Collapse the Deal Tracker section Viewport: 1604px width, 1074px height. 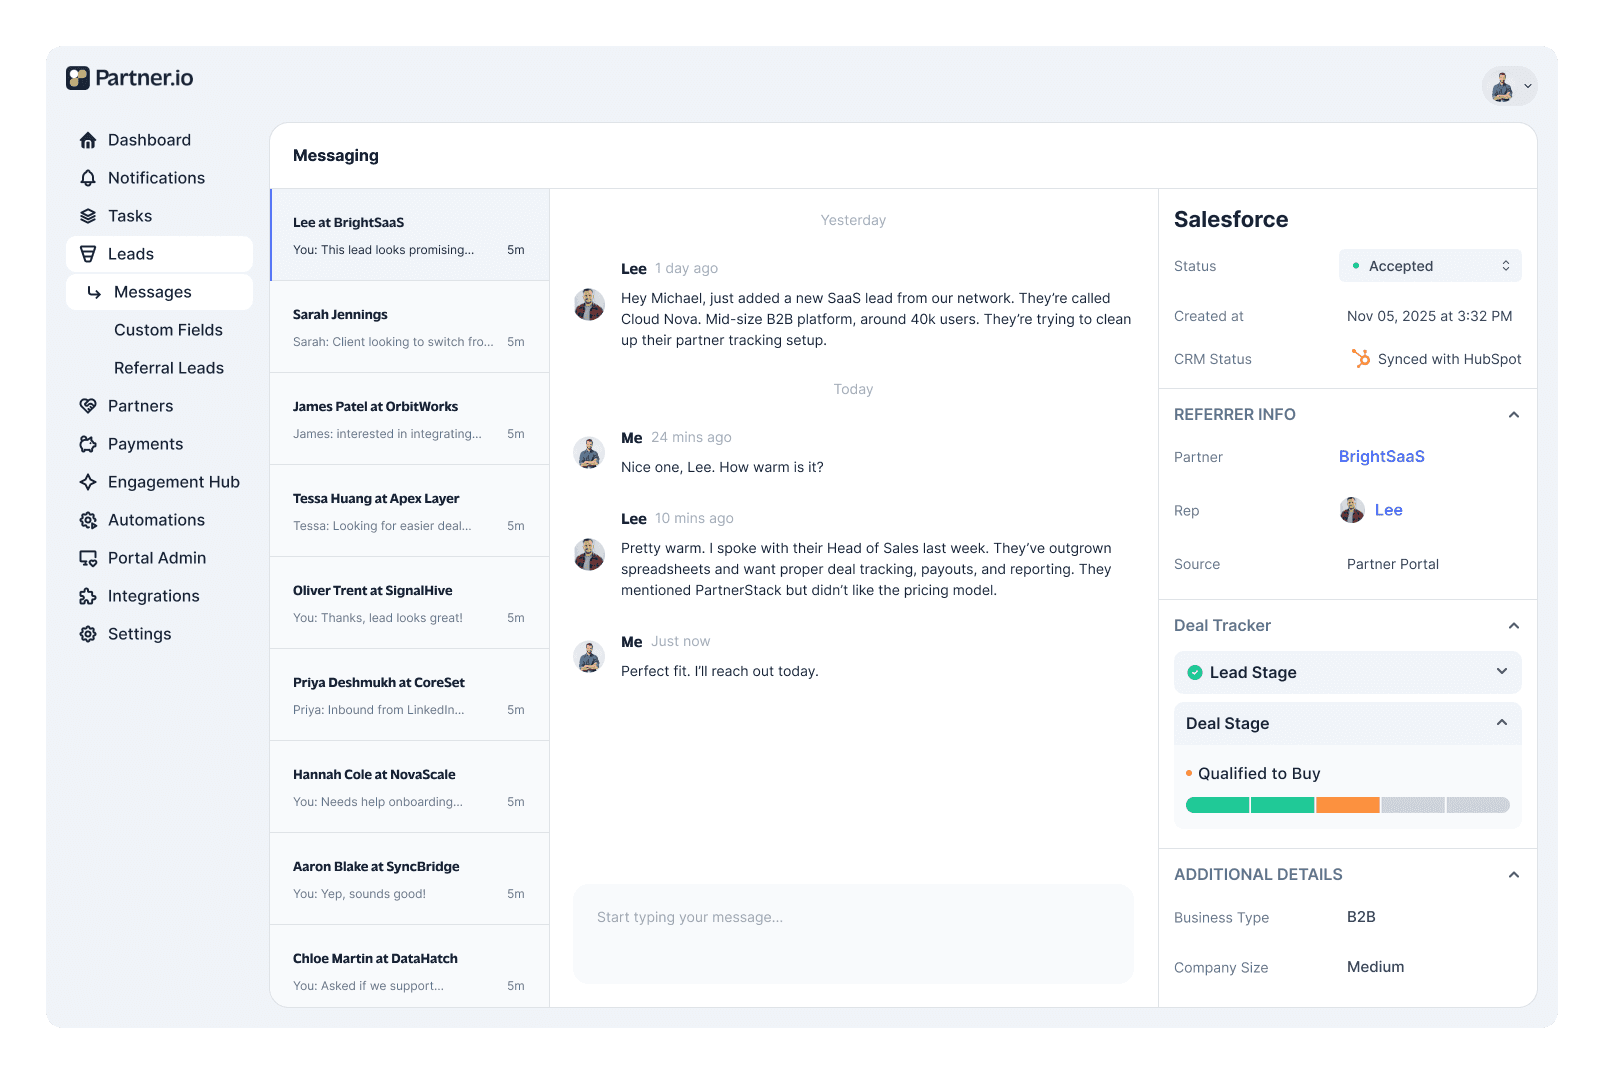point(1514,626)
